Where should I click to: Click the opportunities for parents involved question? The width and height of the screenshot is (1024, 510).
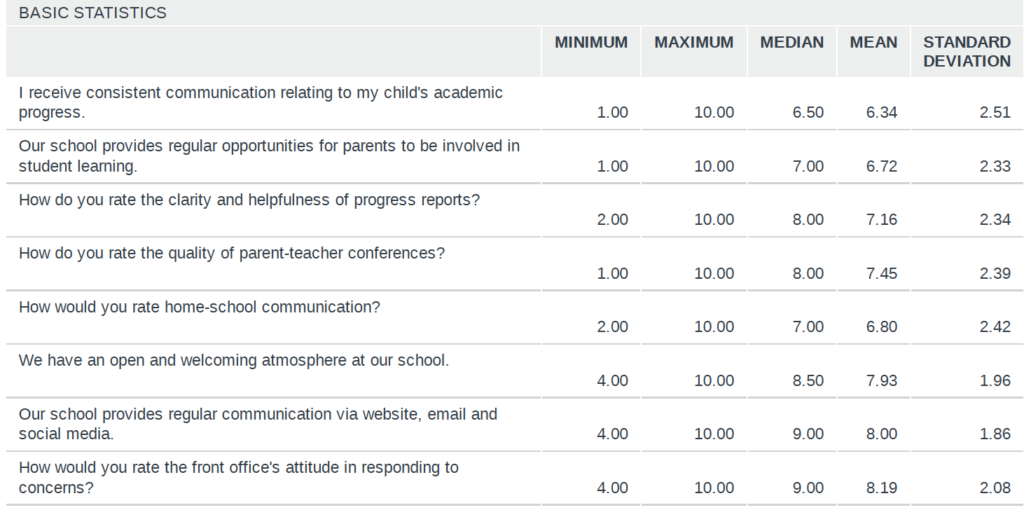pos(269,156)
